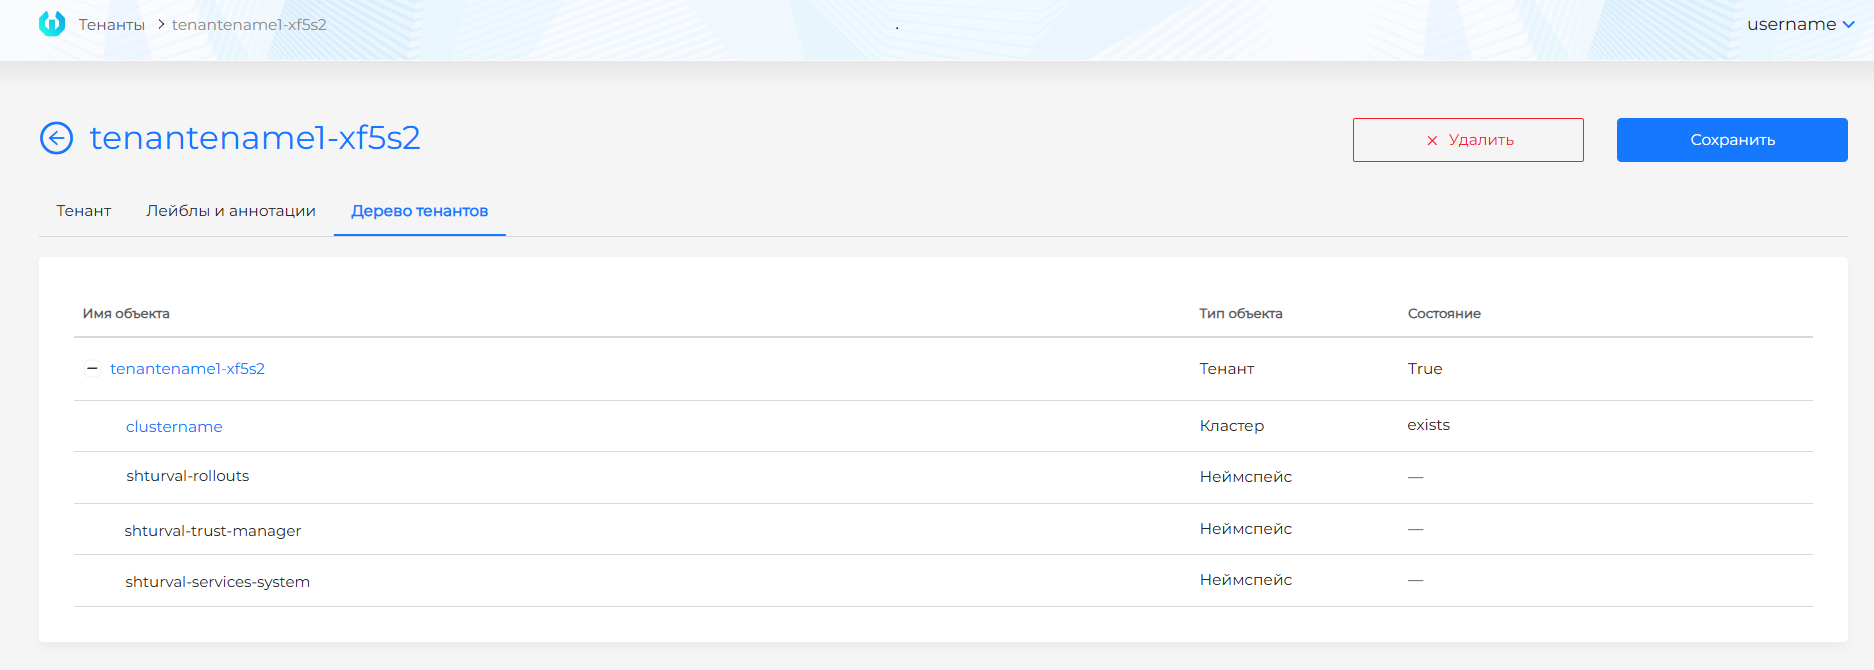
Task: Click the chevron next to username
Action: tap(1848, 25)
